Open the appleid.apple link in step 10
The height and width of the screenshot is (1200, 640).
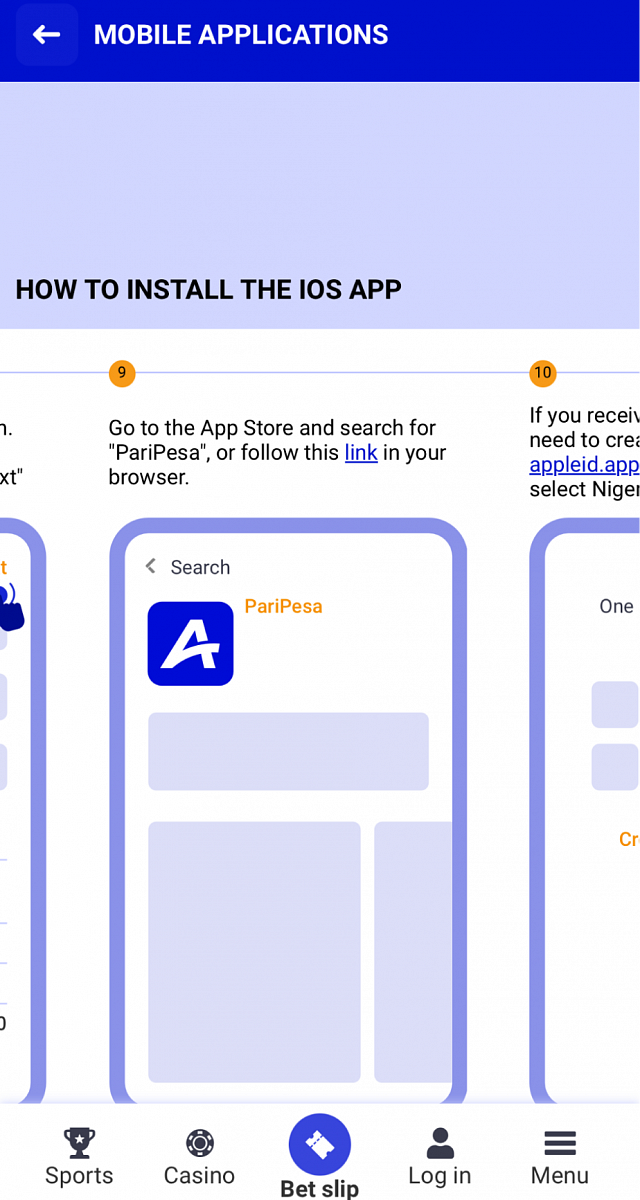click(x=584, y=465)
